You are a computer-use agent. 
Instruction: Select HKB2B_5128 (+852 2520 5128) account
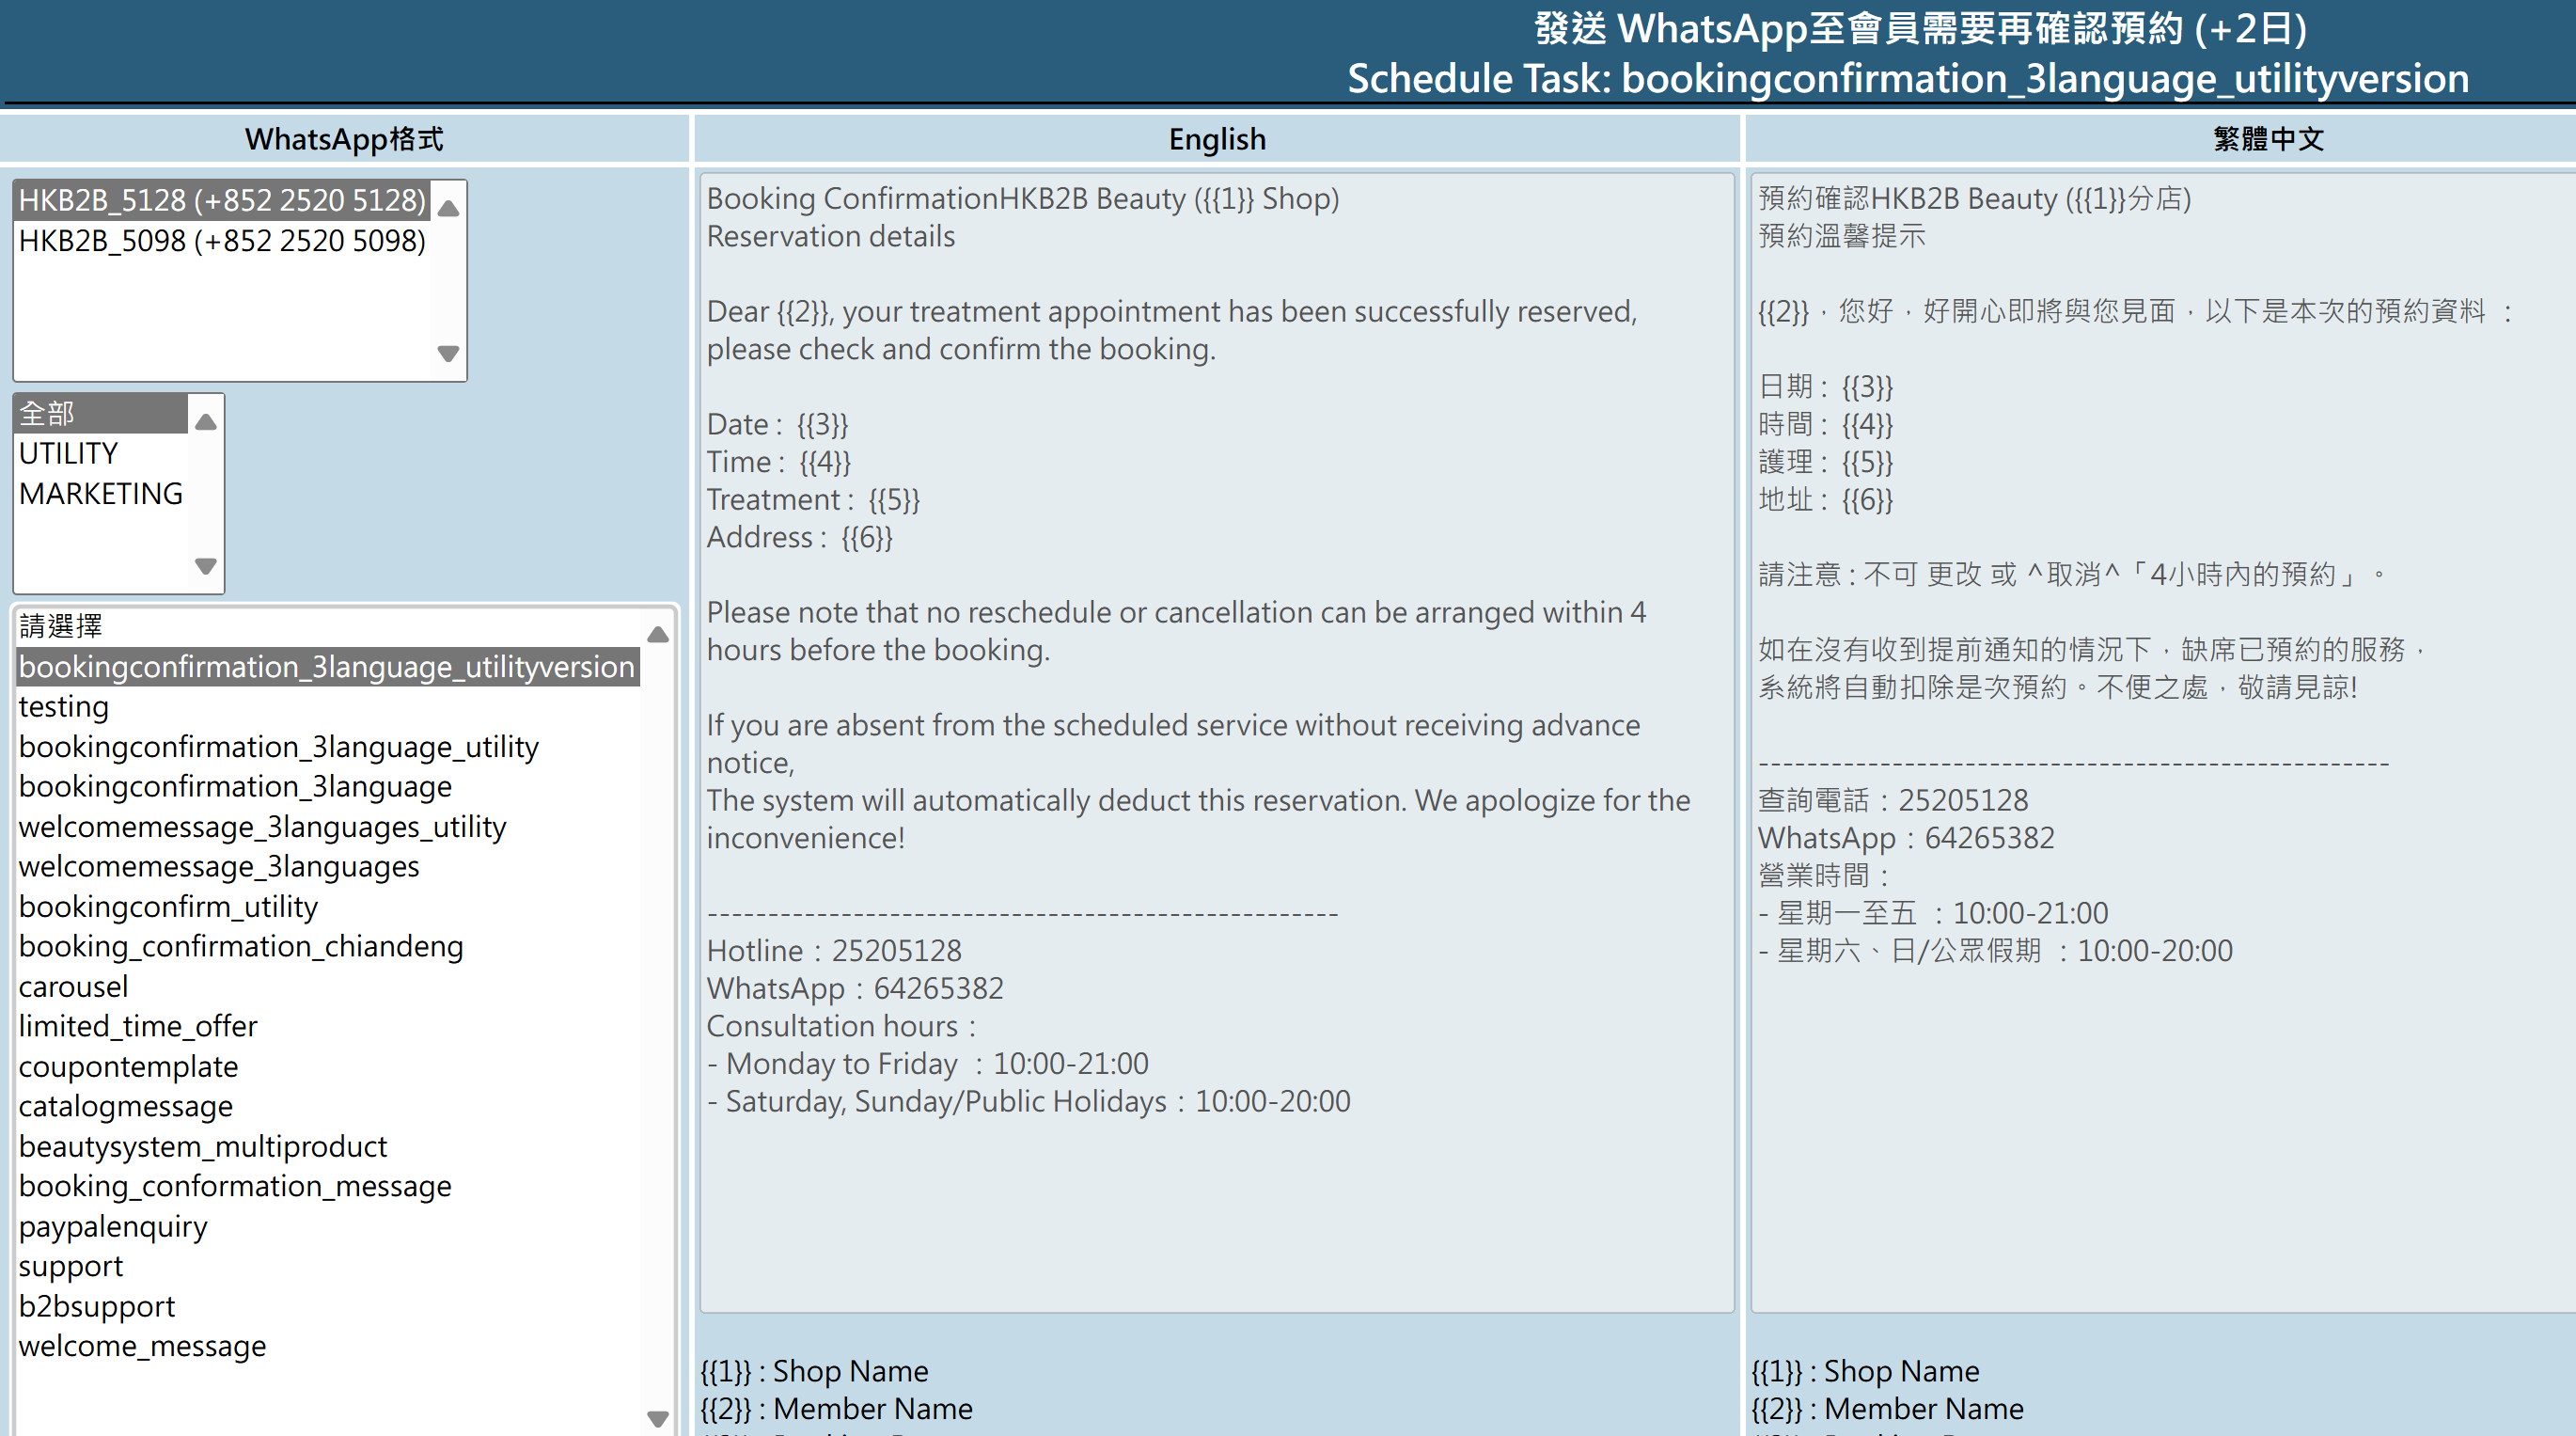(222, 200)
